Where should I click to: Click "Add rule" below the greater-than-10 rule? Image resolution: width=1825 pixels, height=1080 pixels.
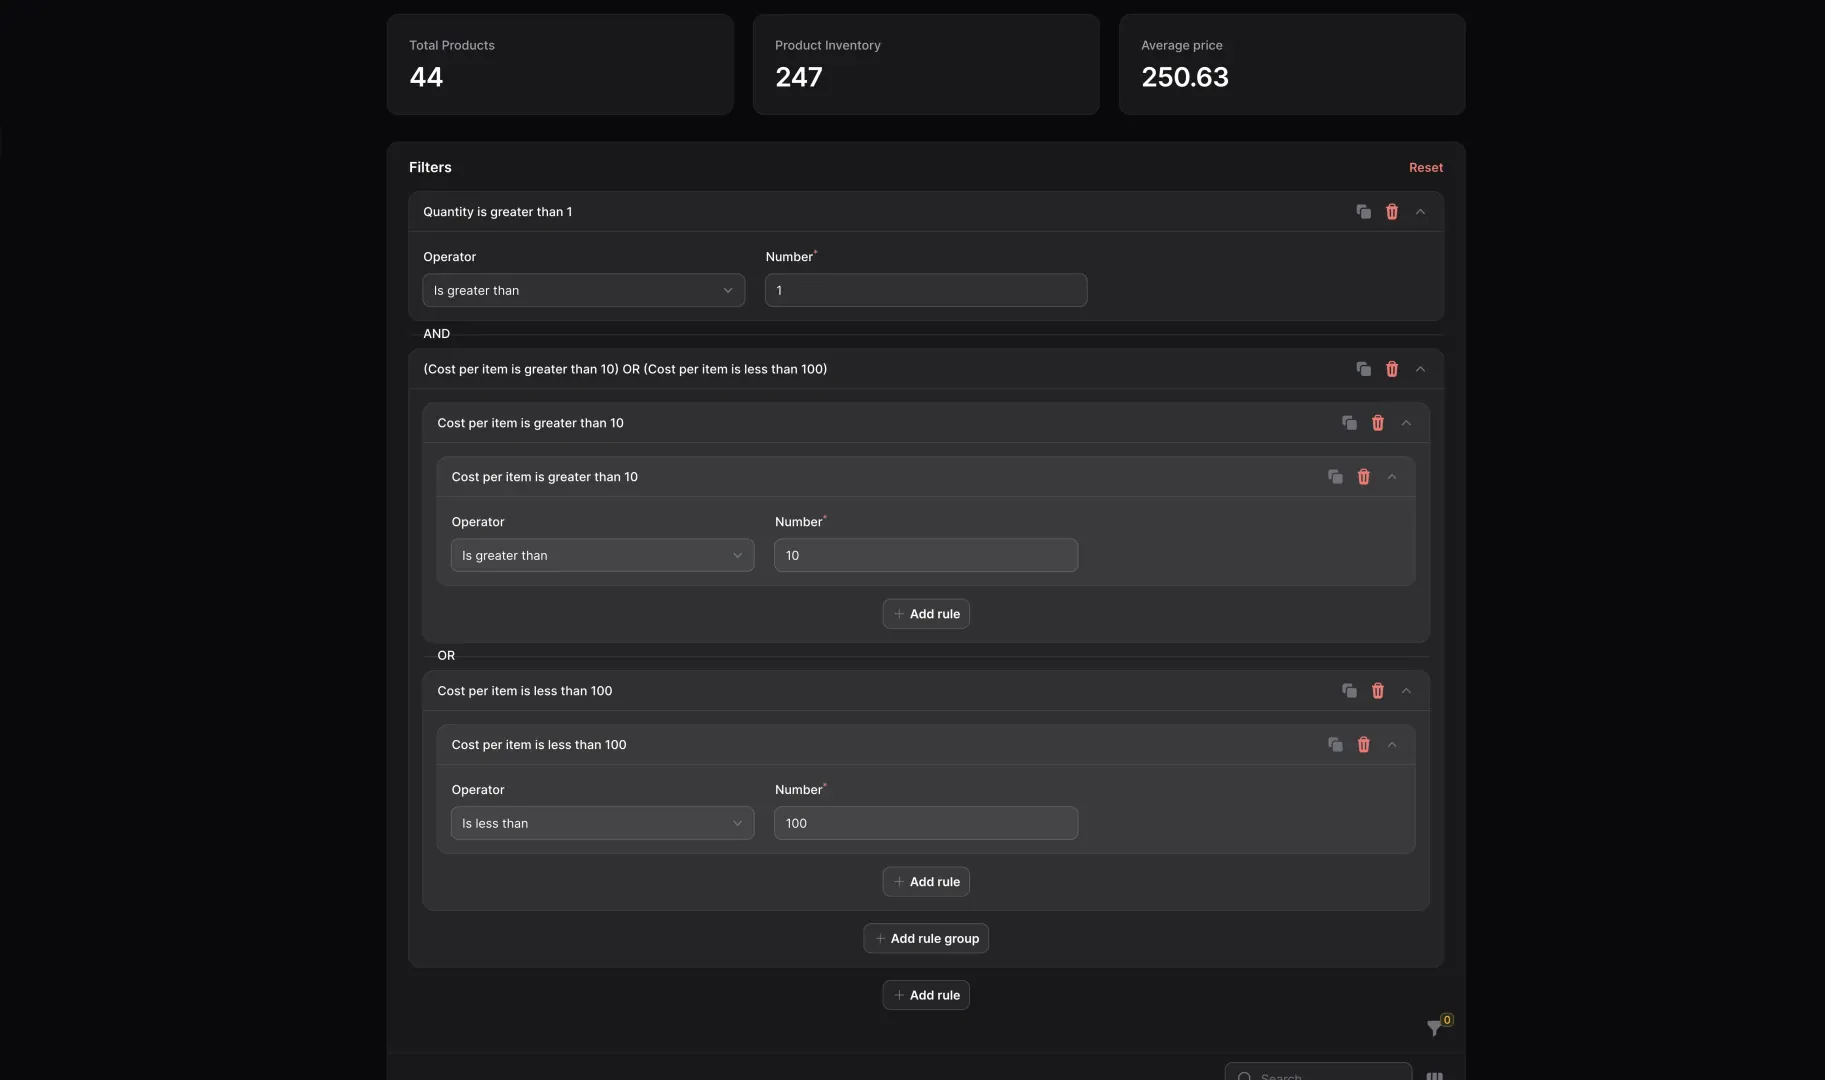point(925,613)
